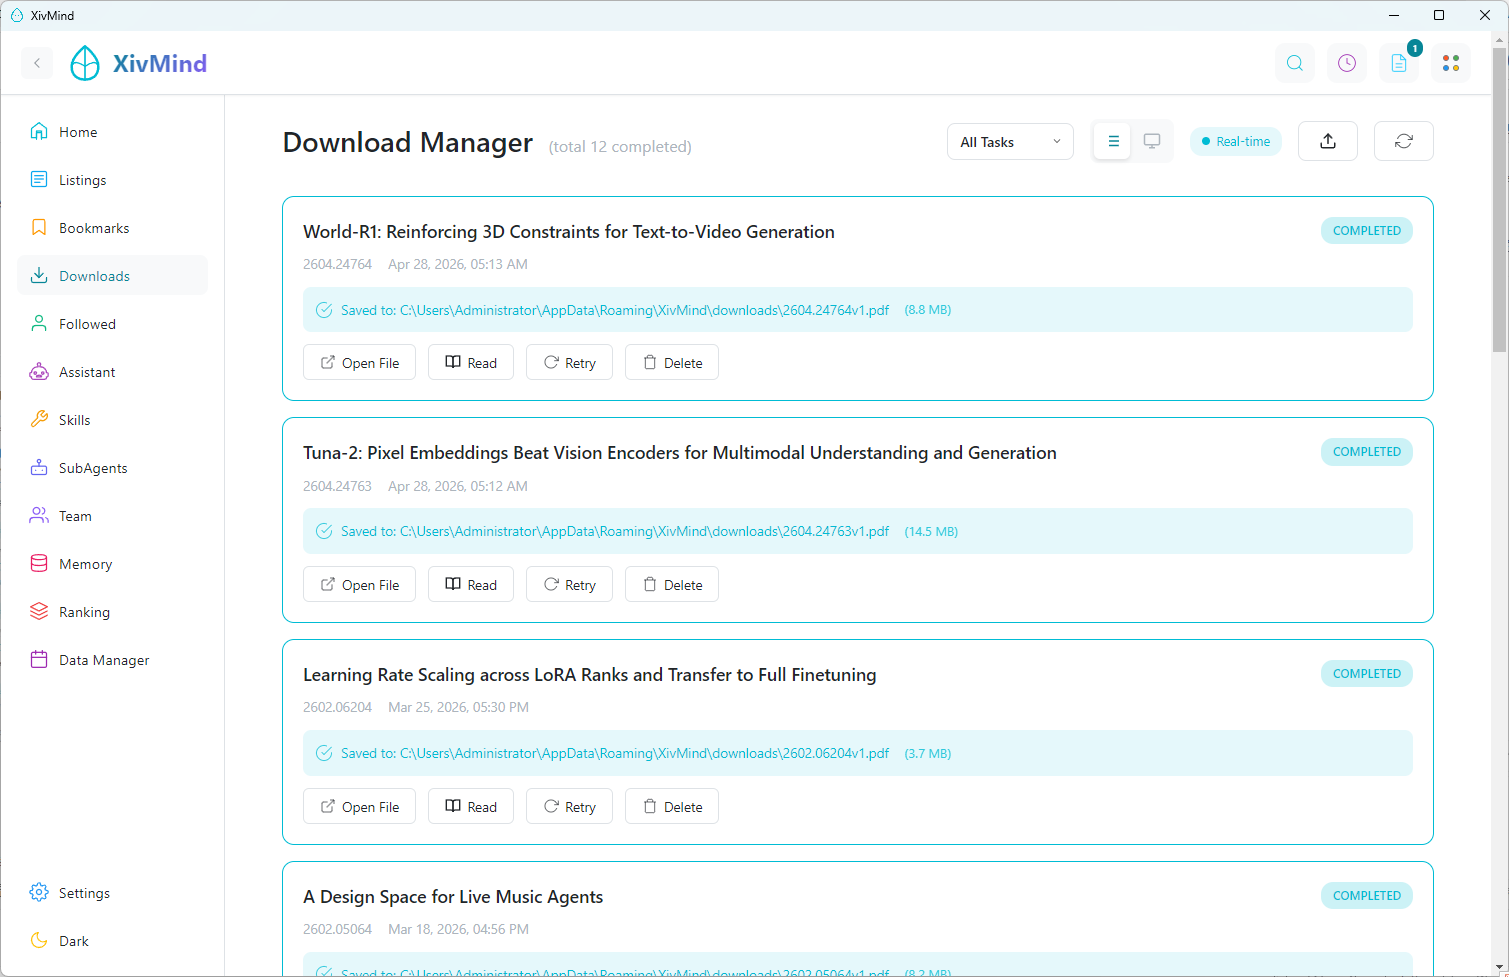Click Read for World-R1 paper
1509x977 pixels.
(x=471, y=363)
